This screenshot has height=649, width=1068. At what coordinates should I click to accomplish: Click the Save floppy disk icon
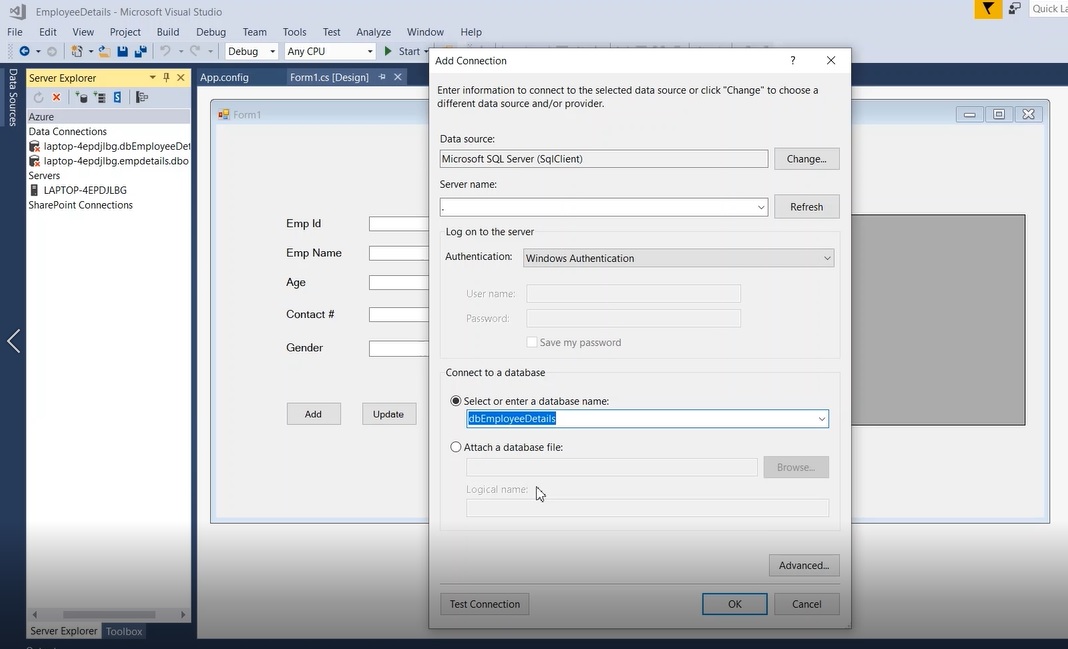tap(123, 51)
